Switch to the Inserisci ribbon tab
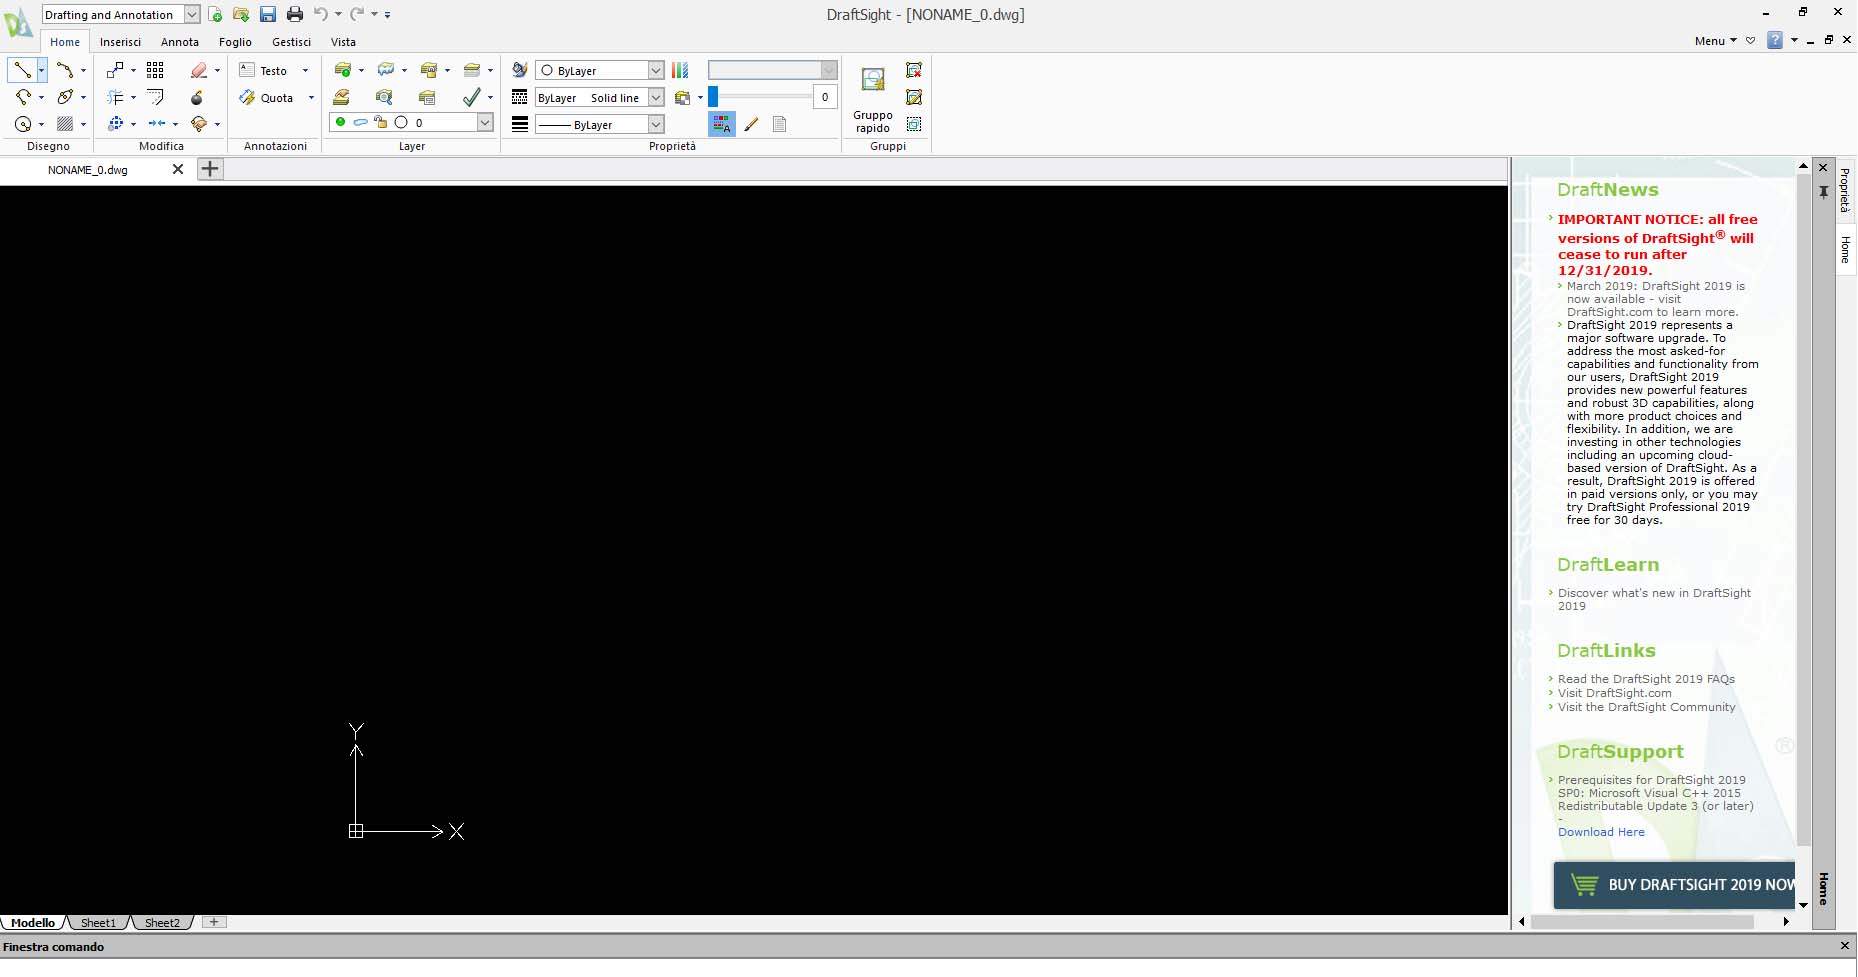 click(120, 42)
